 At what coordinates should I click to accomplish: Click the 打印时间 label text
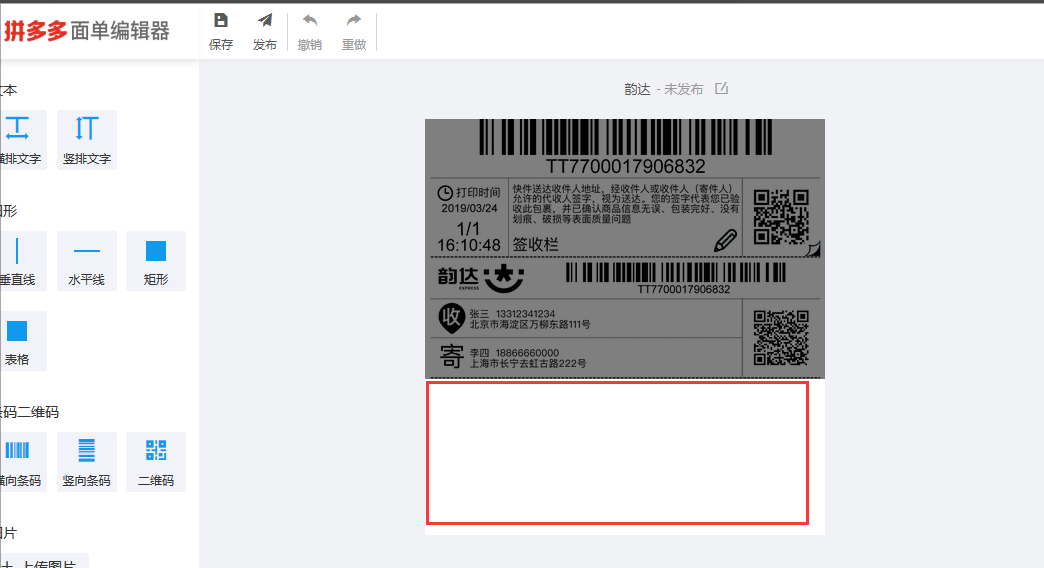[477, 193]
